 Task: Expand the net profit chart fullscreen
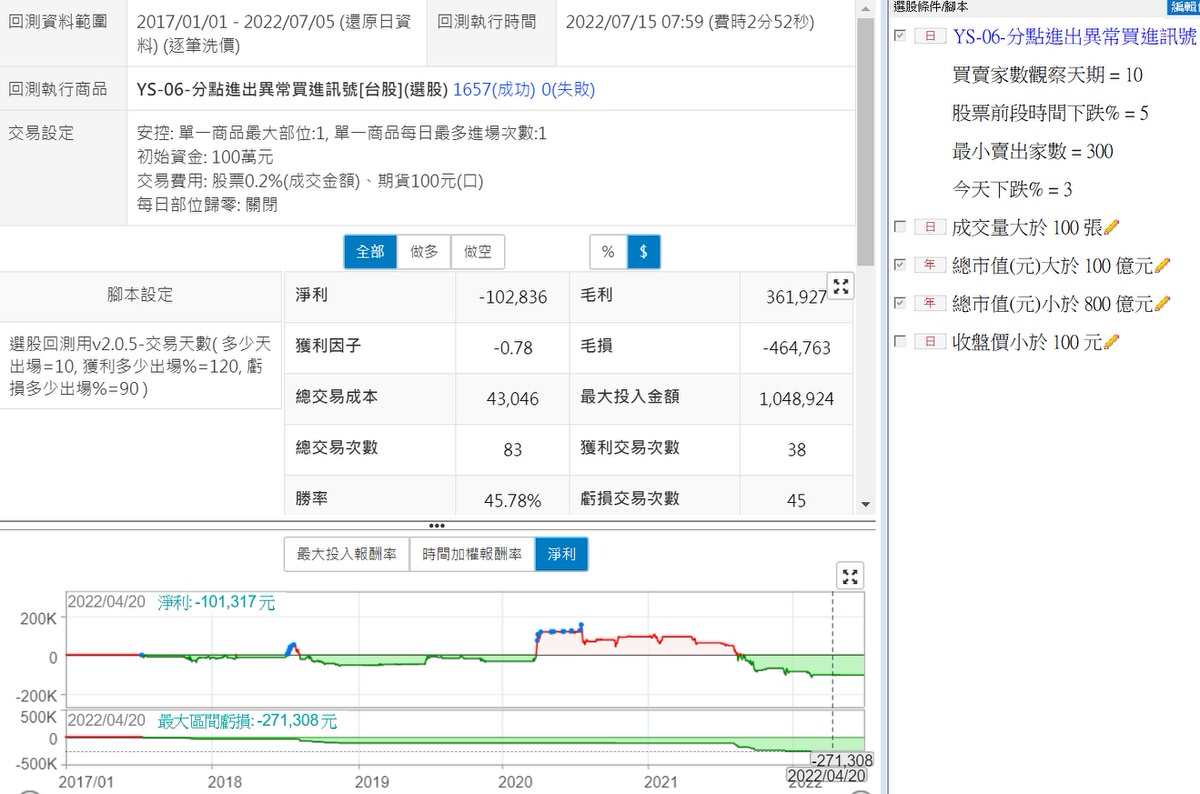click(849, 576)
